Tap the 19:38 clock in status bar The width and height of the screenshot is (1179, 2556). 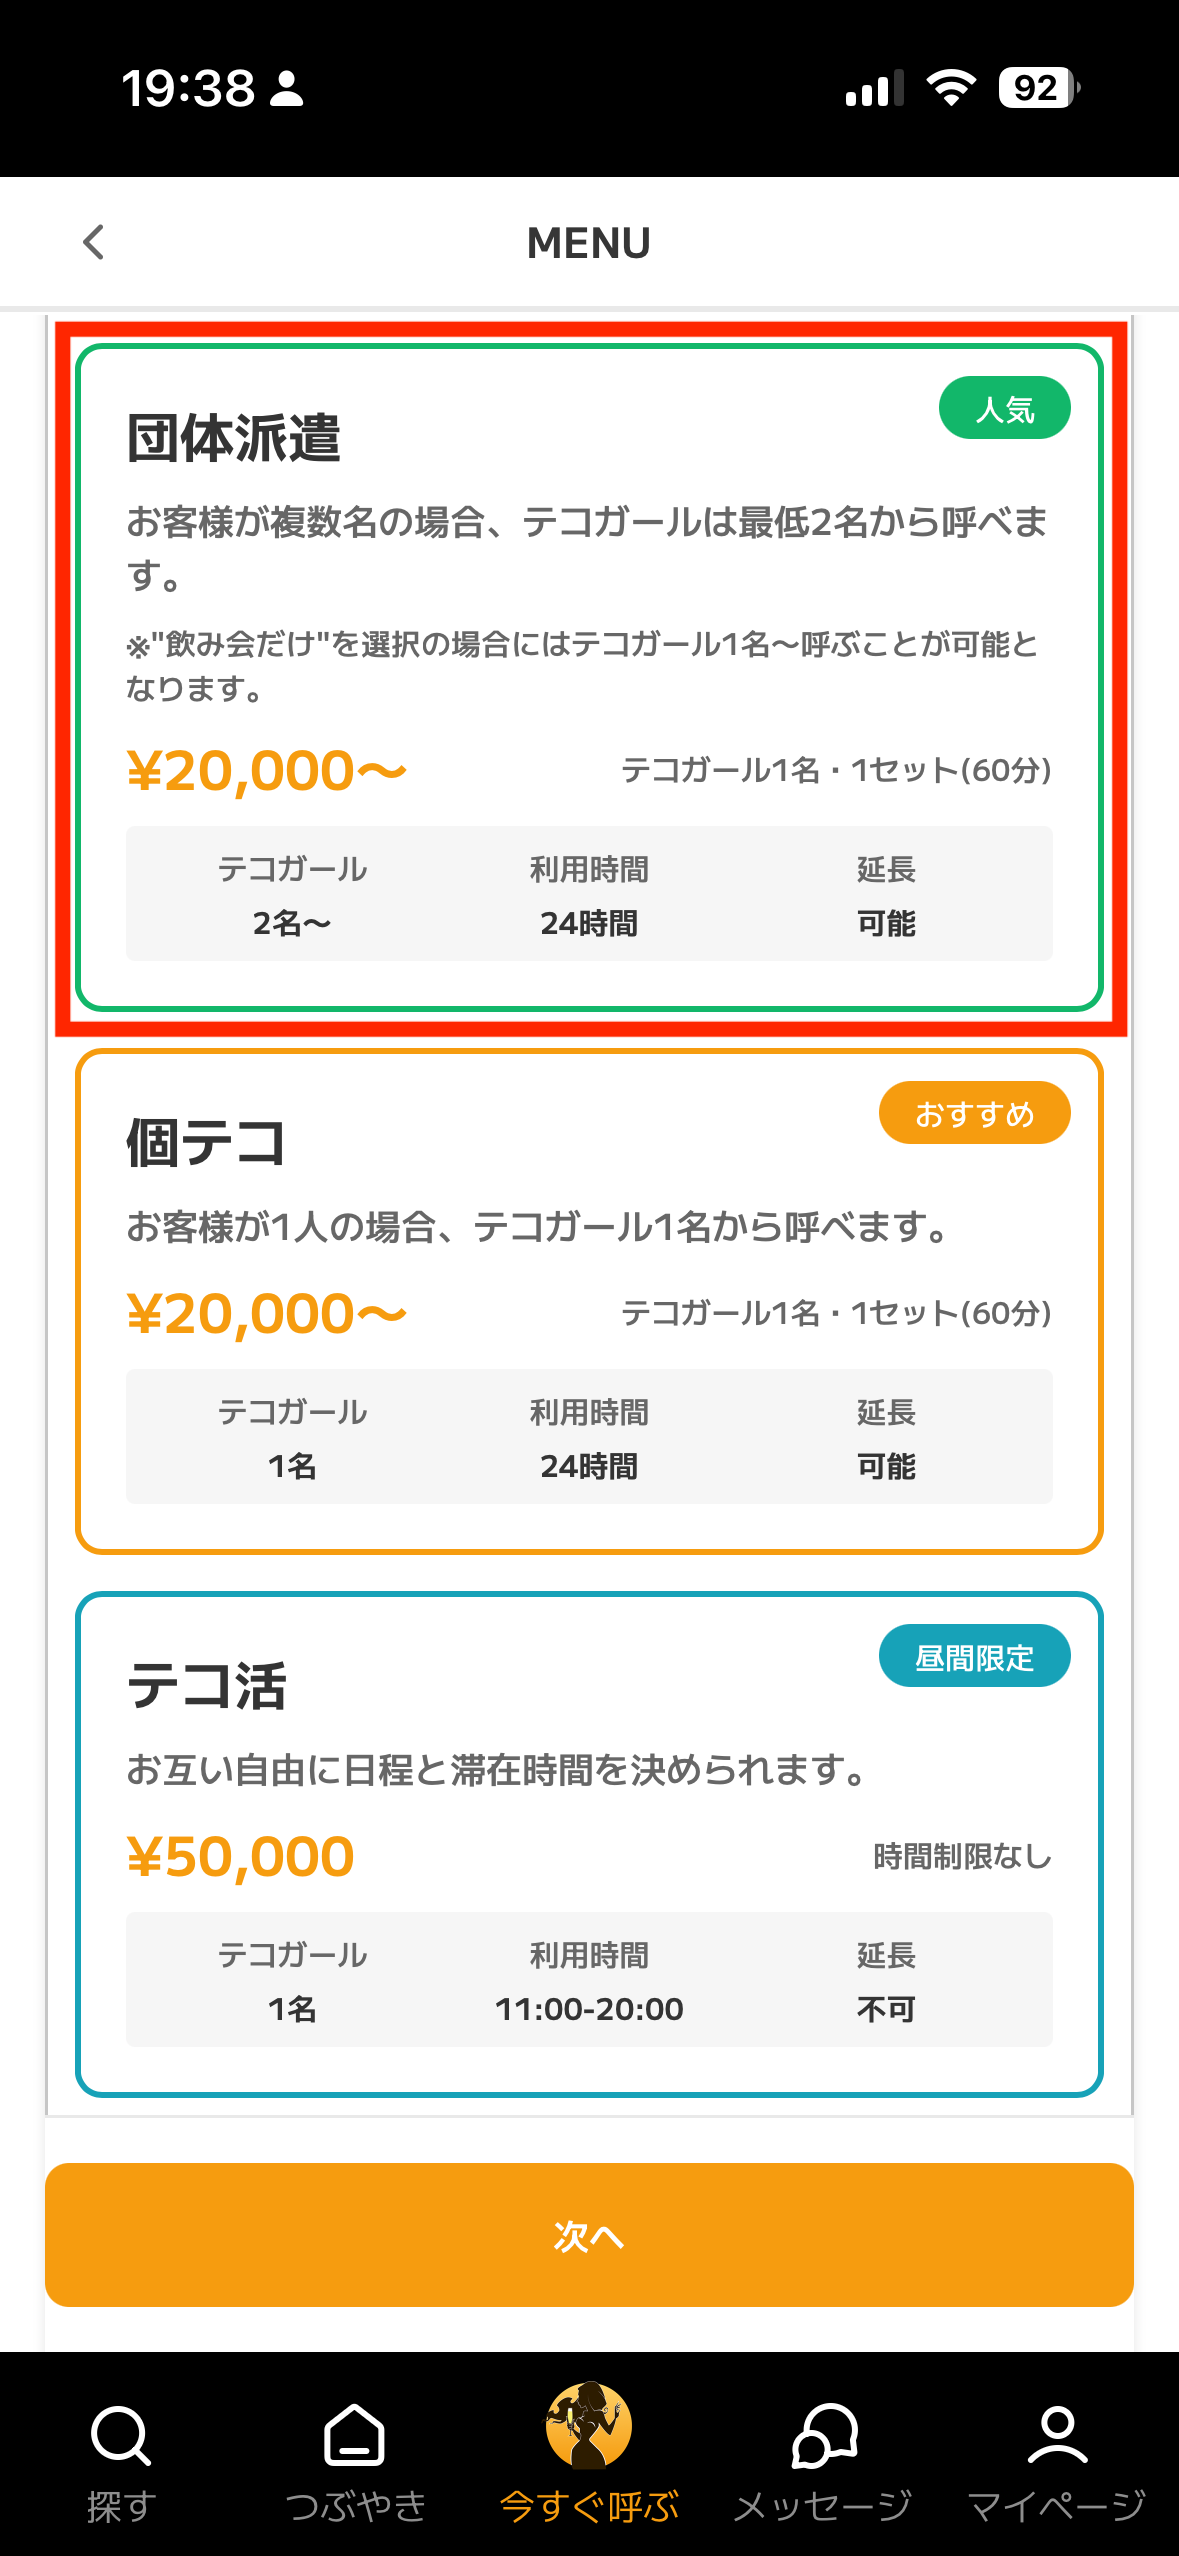[188, 88]
